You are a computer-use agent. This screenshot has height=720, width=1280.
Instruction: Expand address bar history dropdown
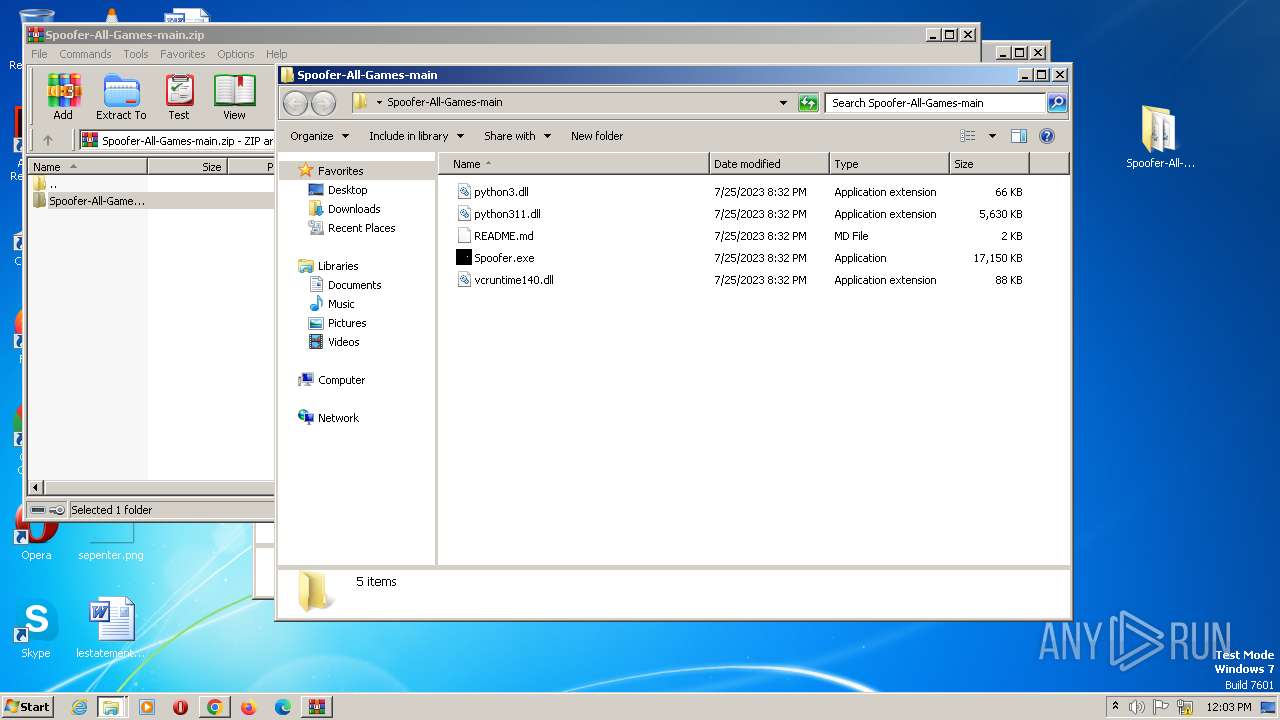[783, 102]
